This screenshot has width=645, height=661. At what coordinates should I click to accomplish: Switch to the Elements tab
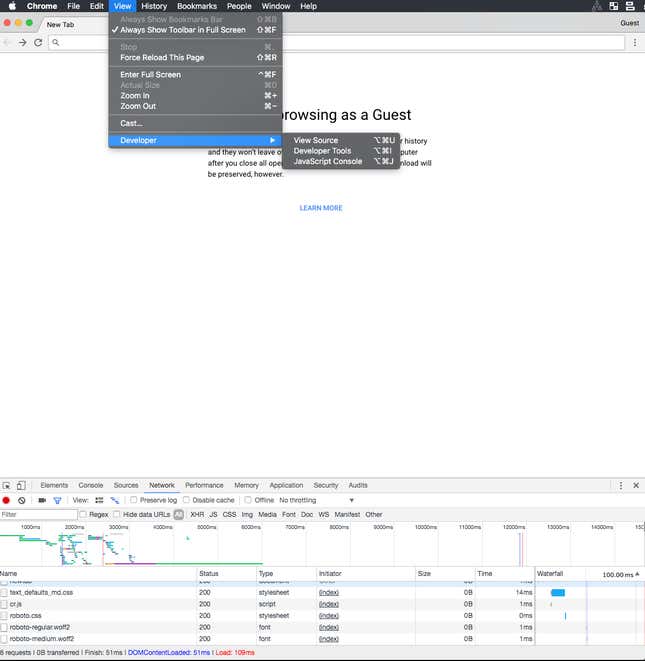click(54, 485)
